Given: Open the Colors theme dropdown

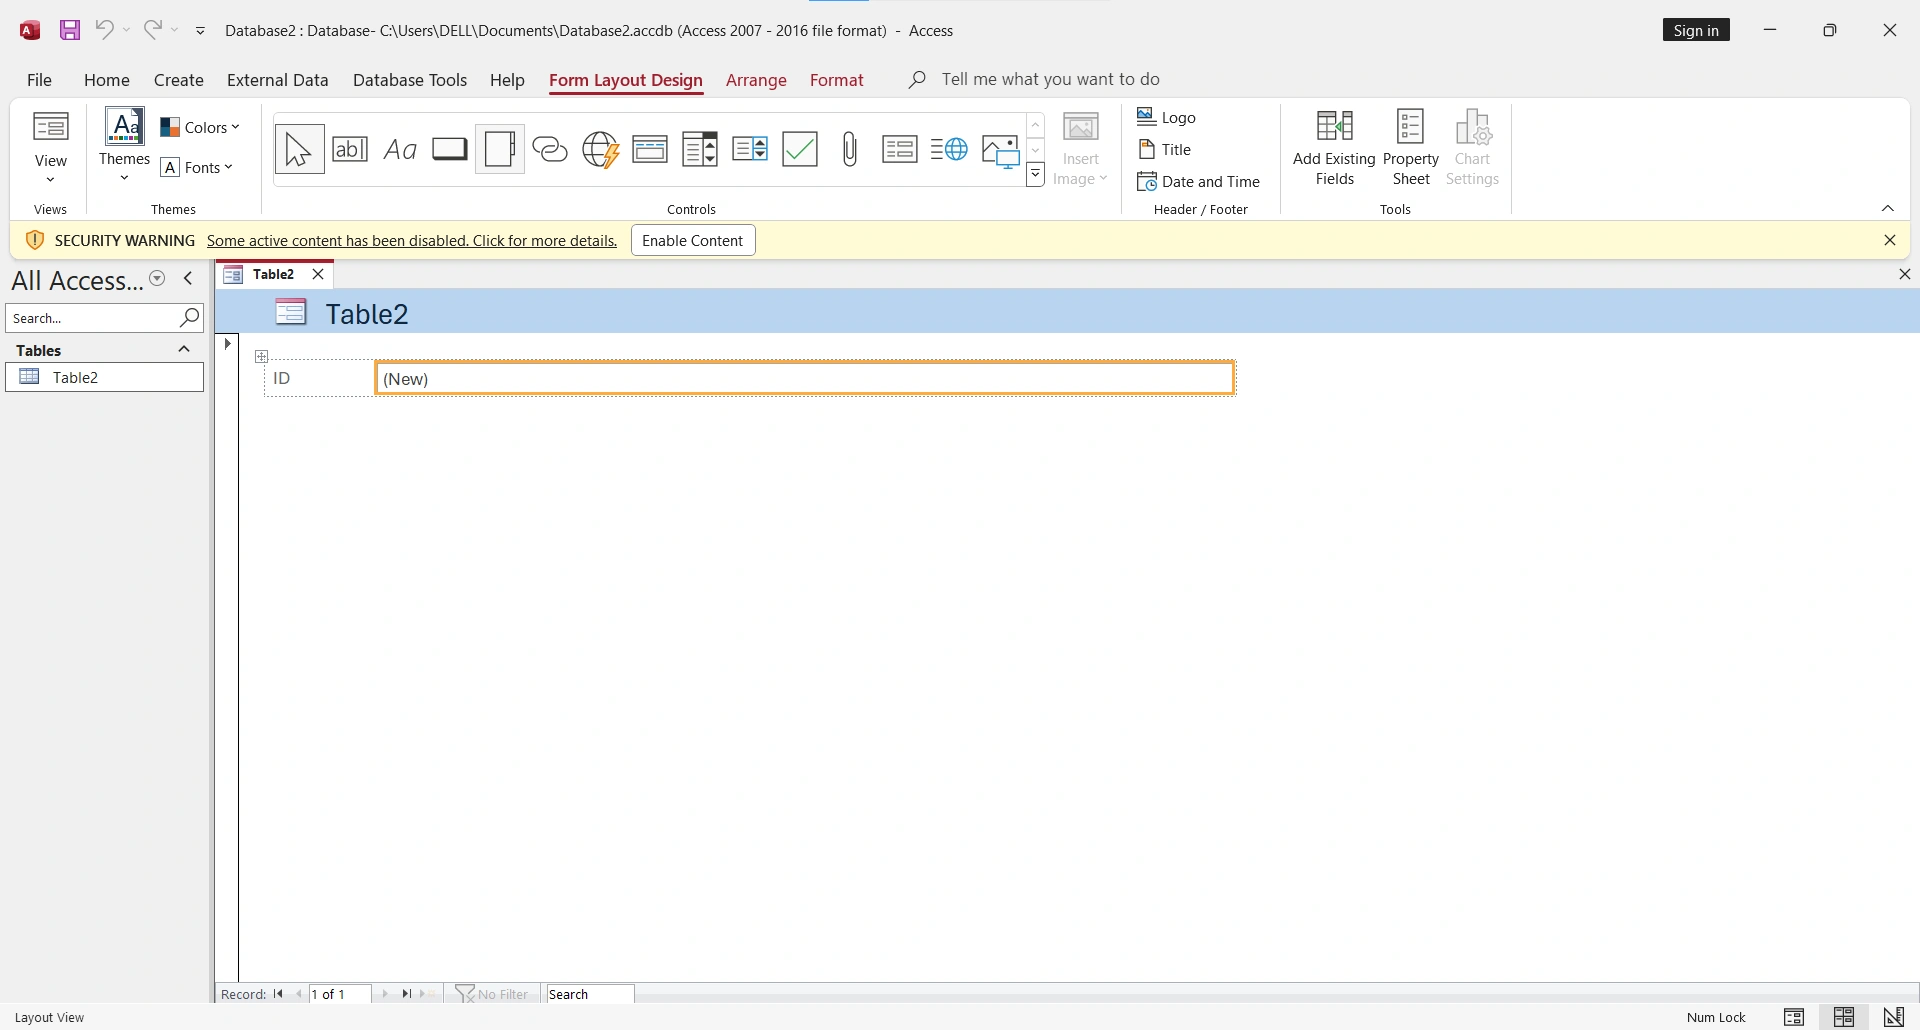Looking at the screenshot, I should 201,128.
